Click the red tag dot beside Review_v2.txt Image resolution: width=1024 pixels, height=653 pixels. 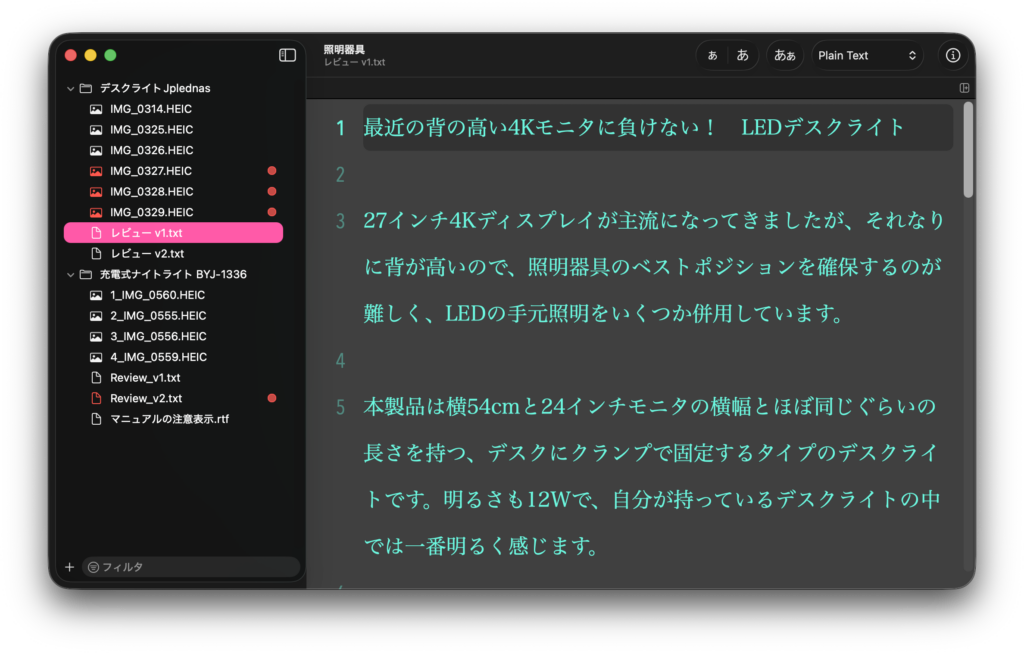click(272, 398)
